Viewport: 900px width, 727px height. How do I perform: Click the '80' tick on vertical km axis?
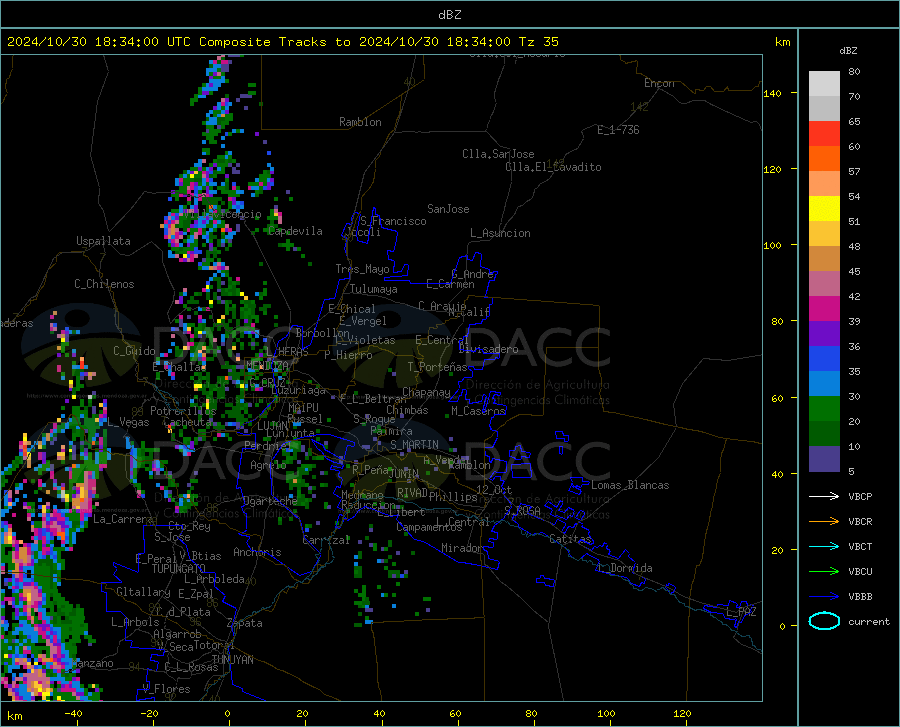point(777,321)
